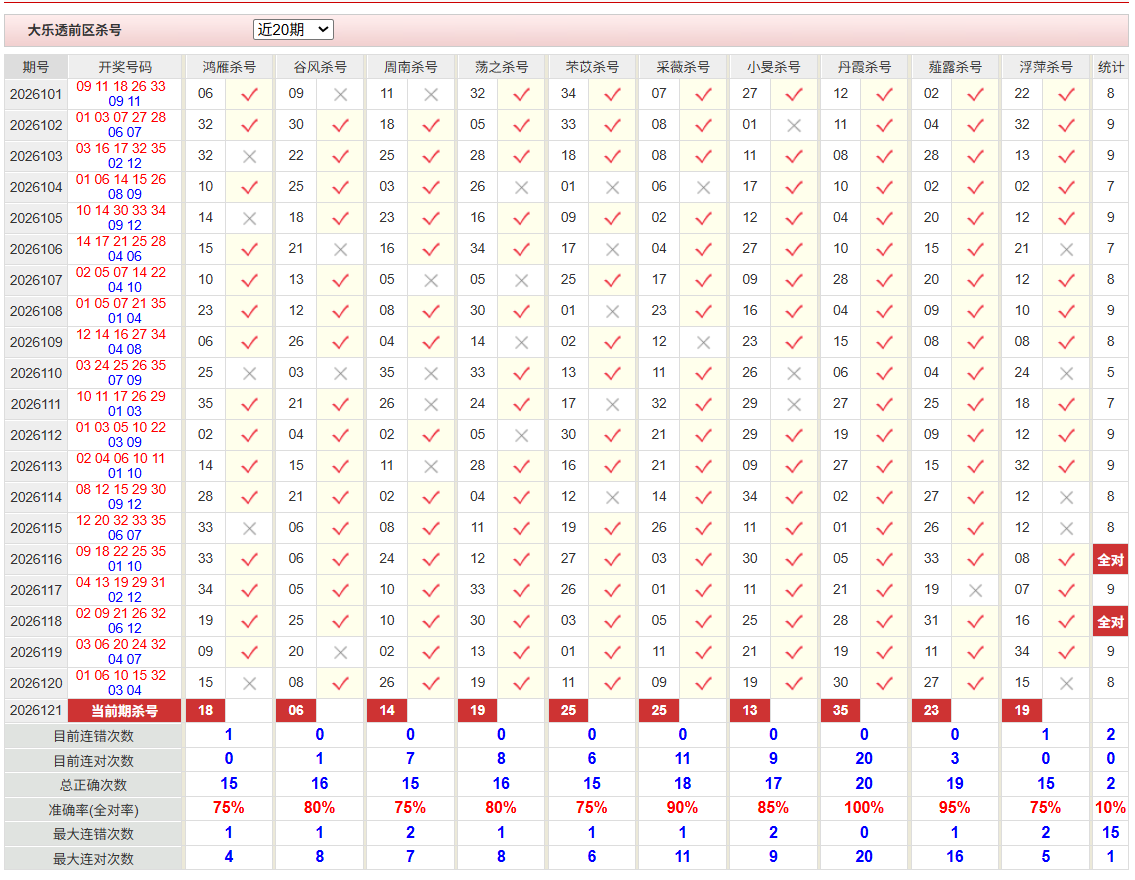Click the 准确率(全对率) row label
Image resolution: width=1135 pixels, height=880 pixels.
point(93,811)
